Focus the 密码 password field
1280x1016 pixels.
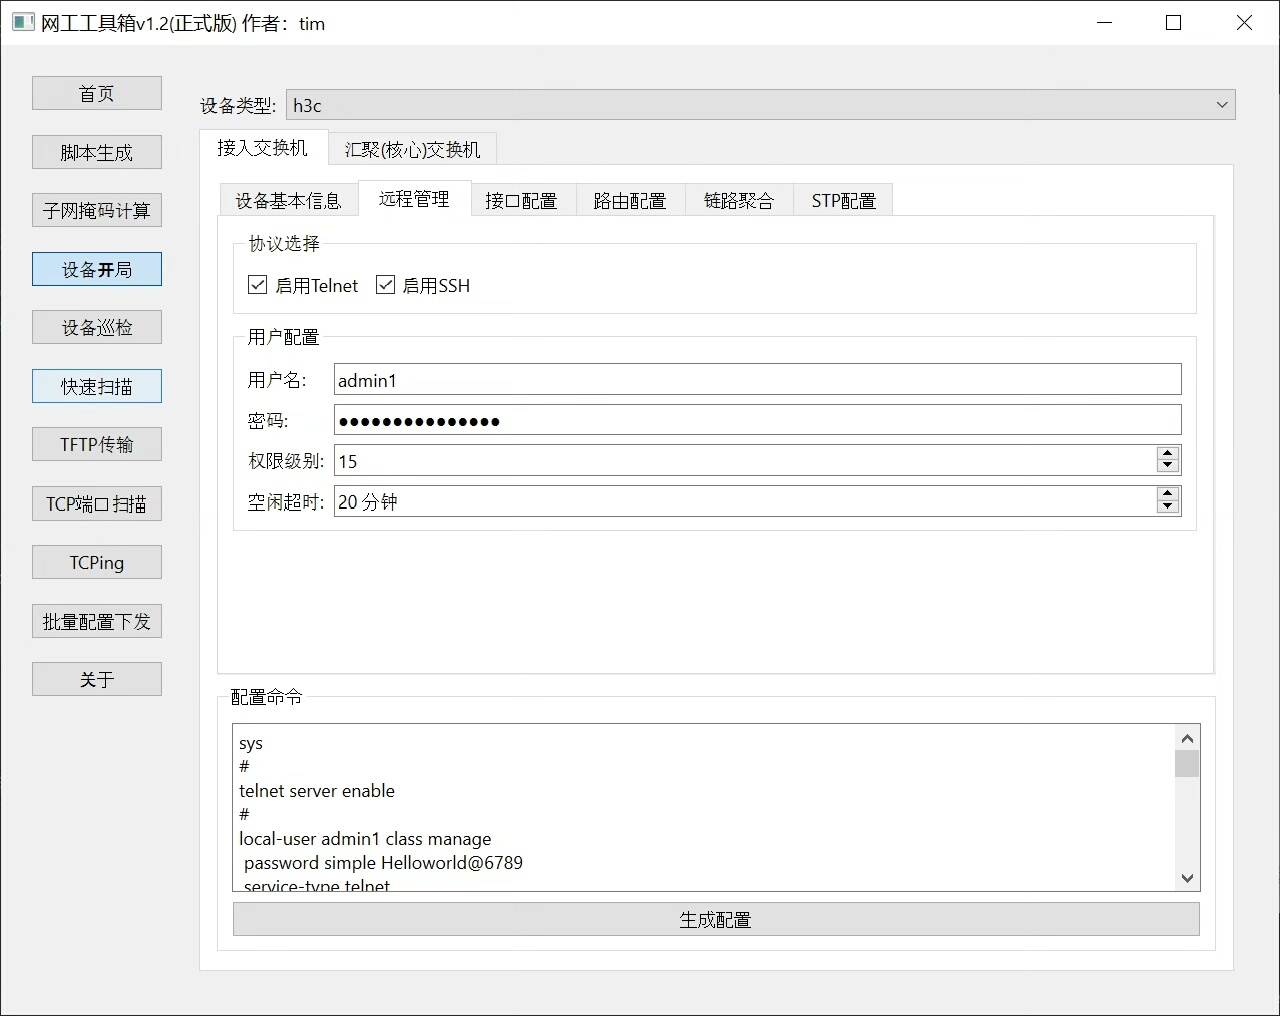[x=757, y=421]
